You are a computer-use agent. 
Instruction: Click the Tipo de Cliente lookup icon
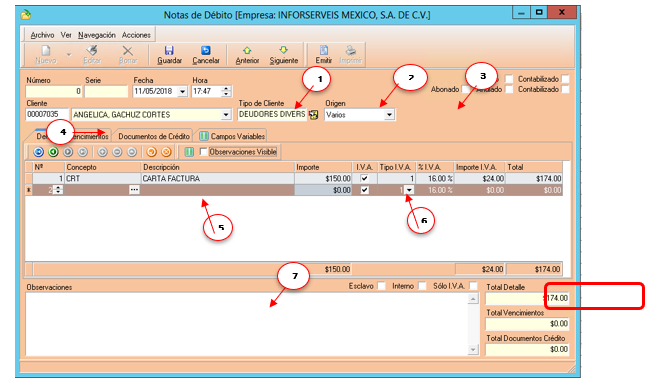coord(313,115)
